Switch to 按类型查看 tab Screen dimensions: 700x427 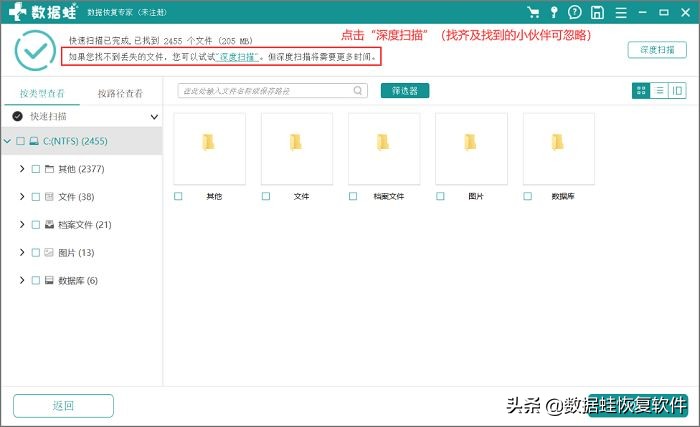(42, 93)
